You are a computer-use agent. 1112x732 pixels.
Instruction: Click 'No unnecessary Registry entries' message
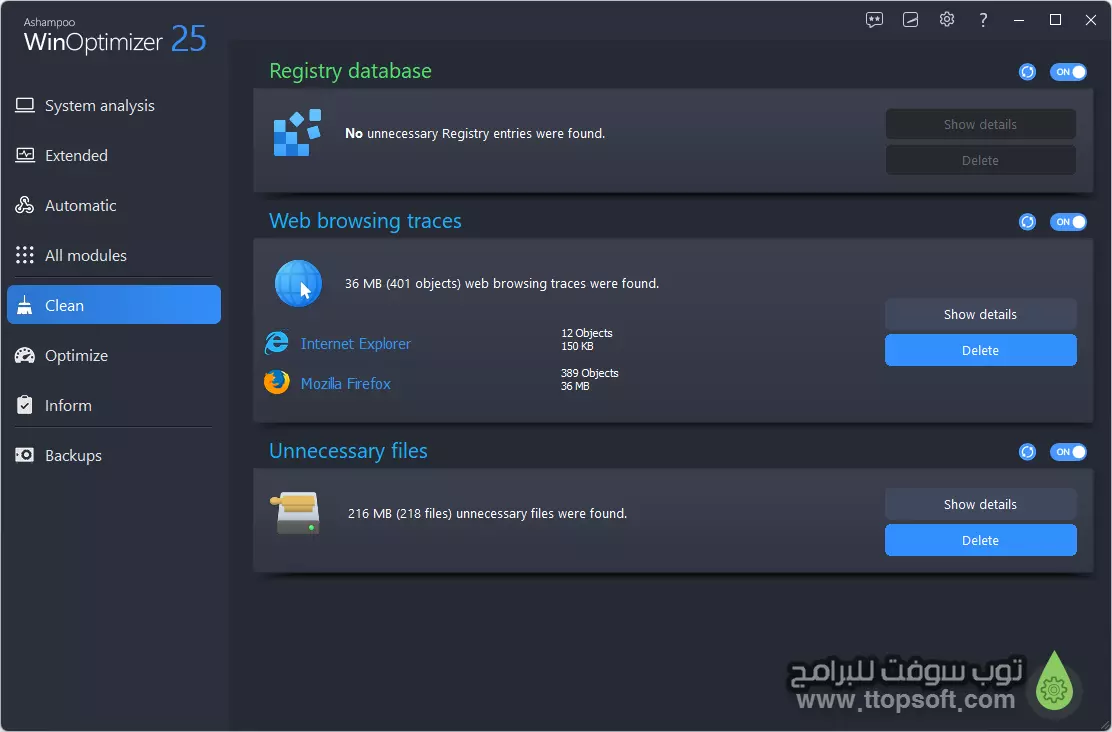[x=475, y=133]
